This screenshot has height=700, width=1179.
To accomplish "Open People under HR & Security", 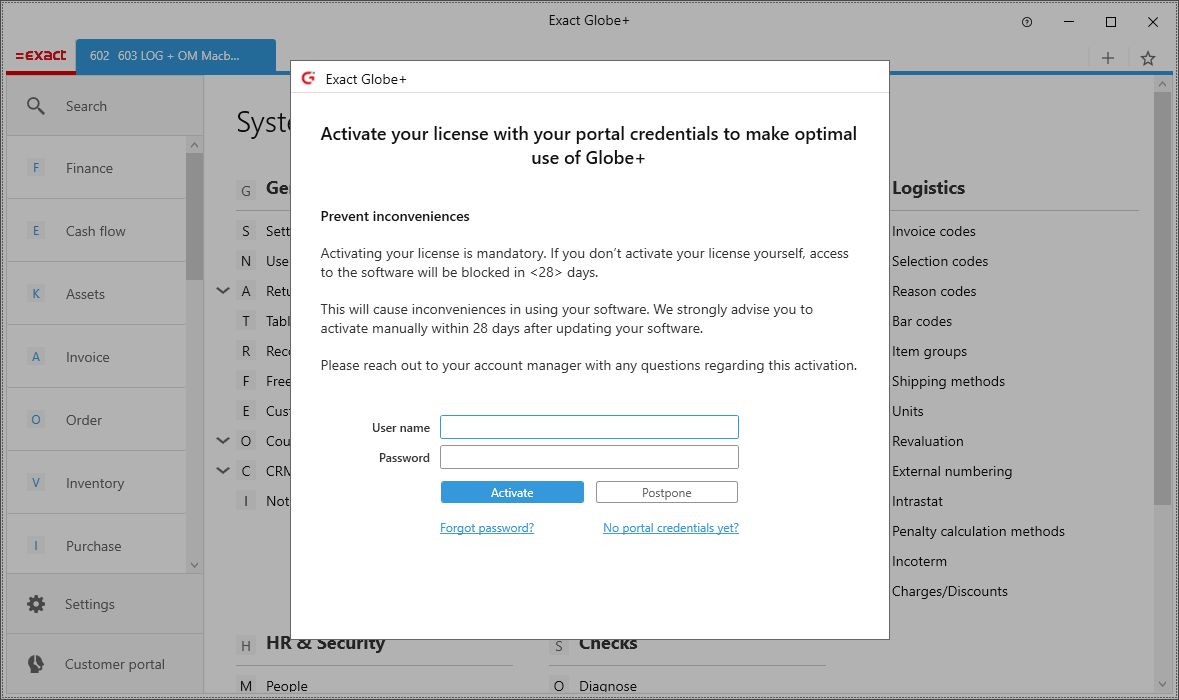I will (x=286, y=686).
